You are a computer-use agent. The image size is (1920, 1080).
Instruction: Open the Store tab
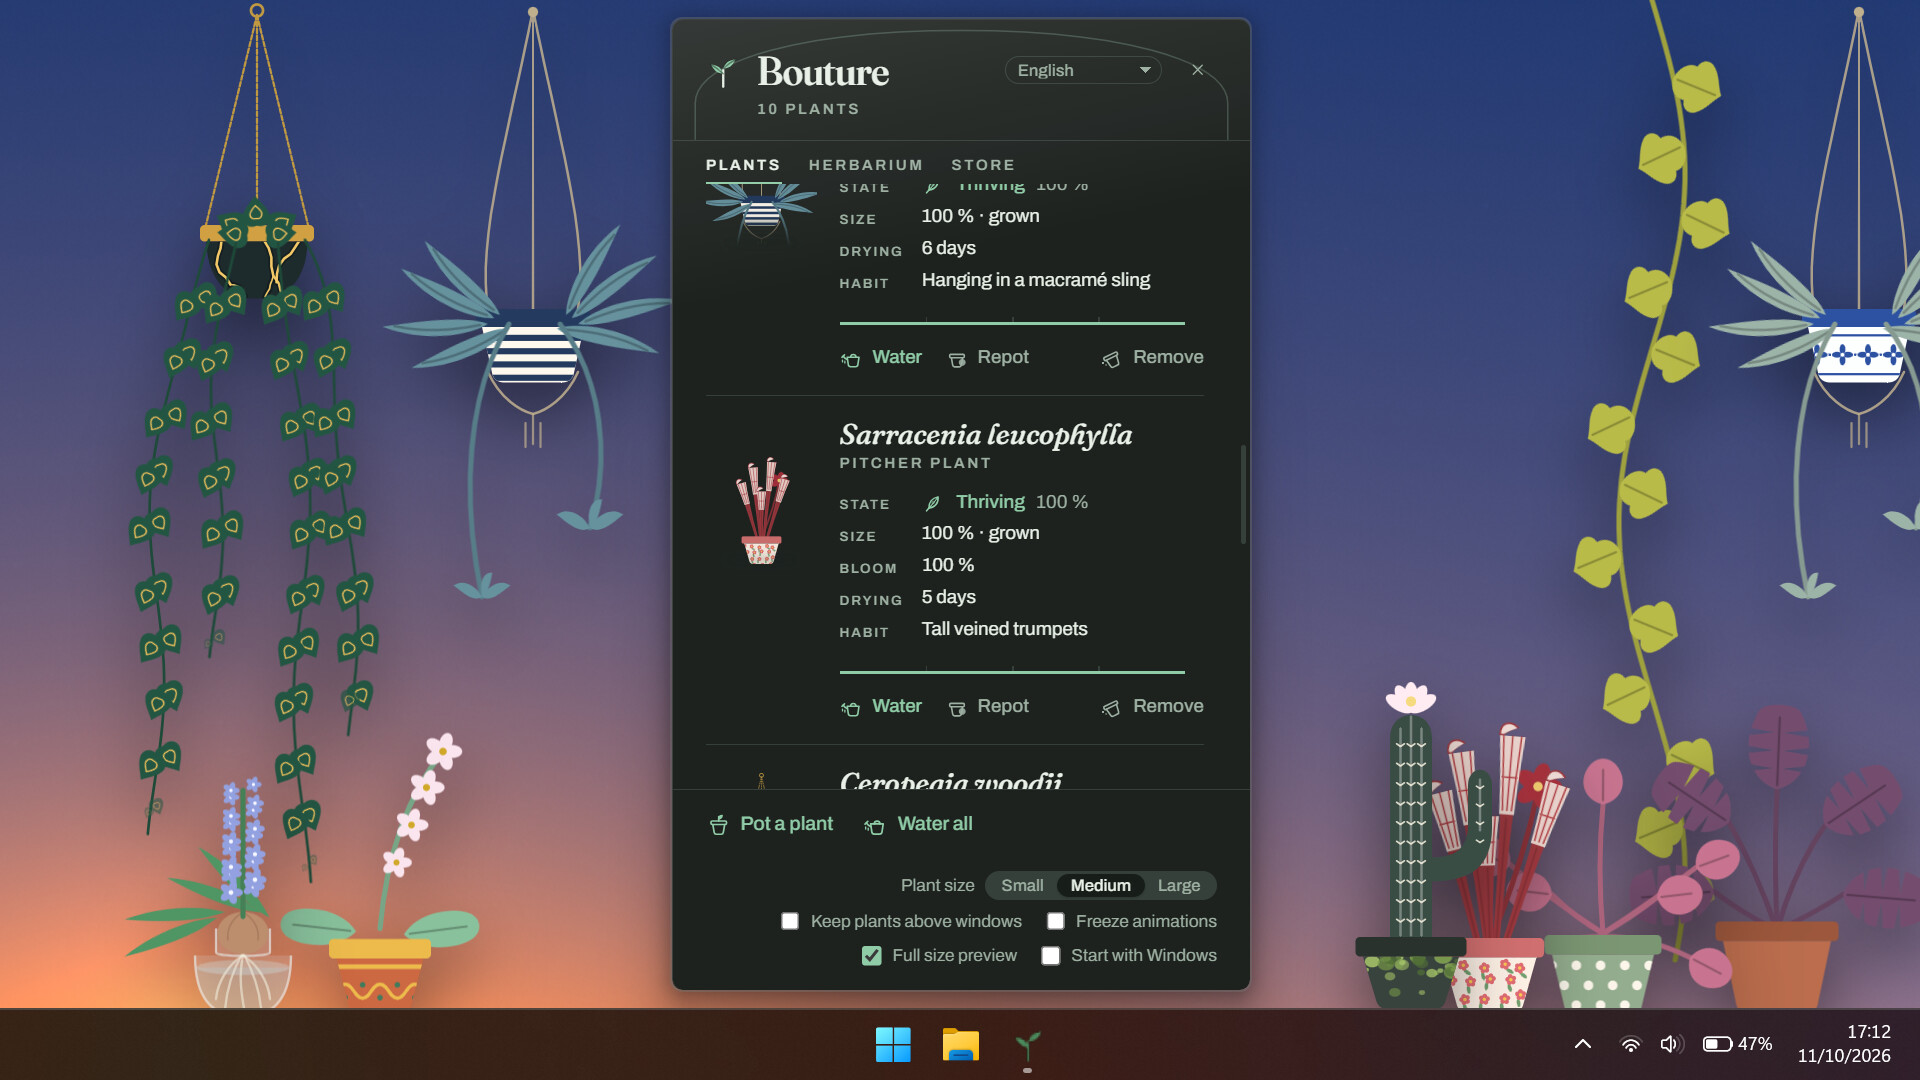tap(982, 165)
